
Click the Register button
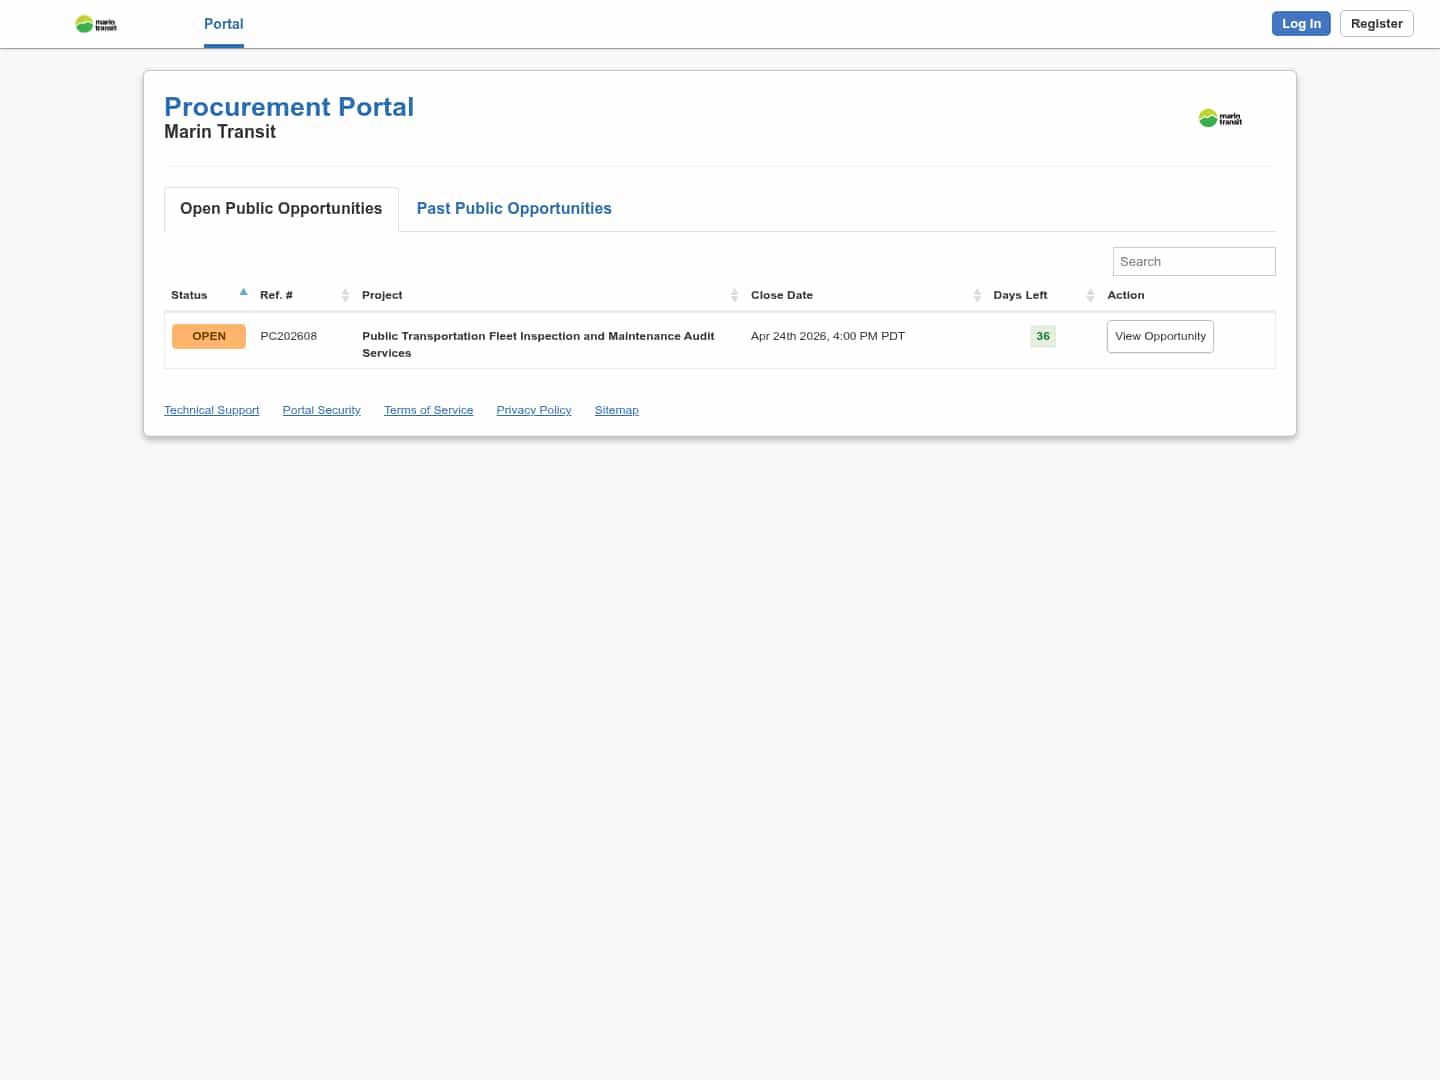tap(1376, 24)
